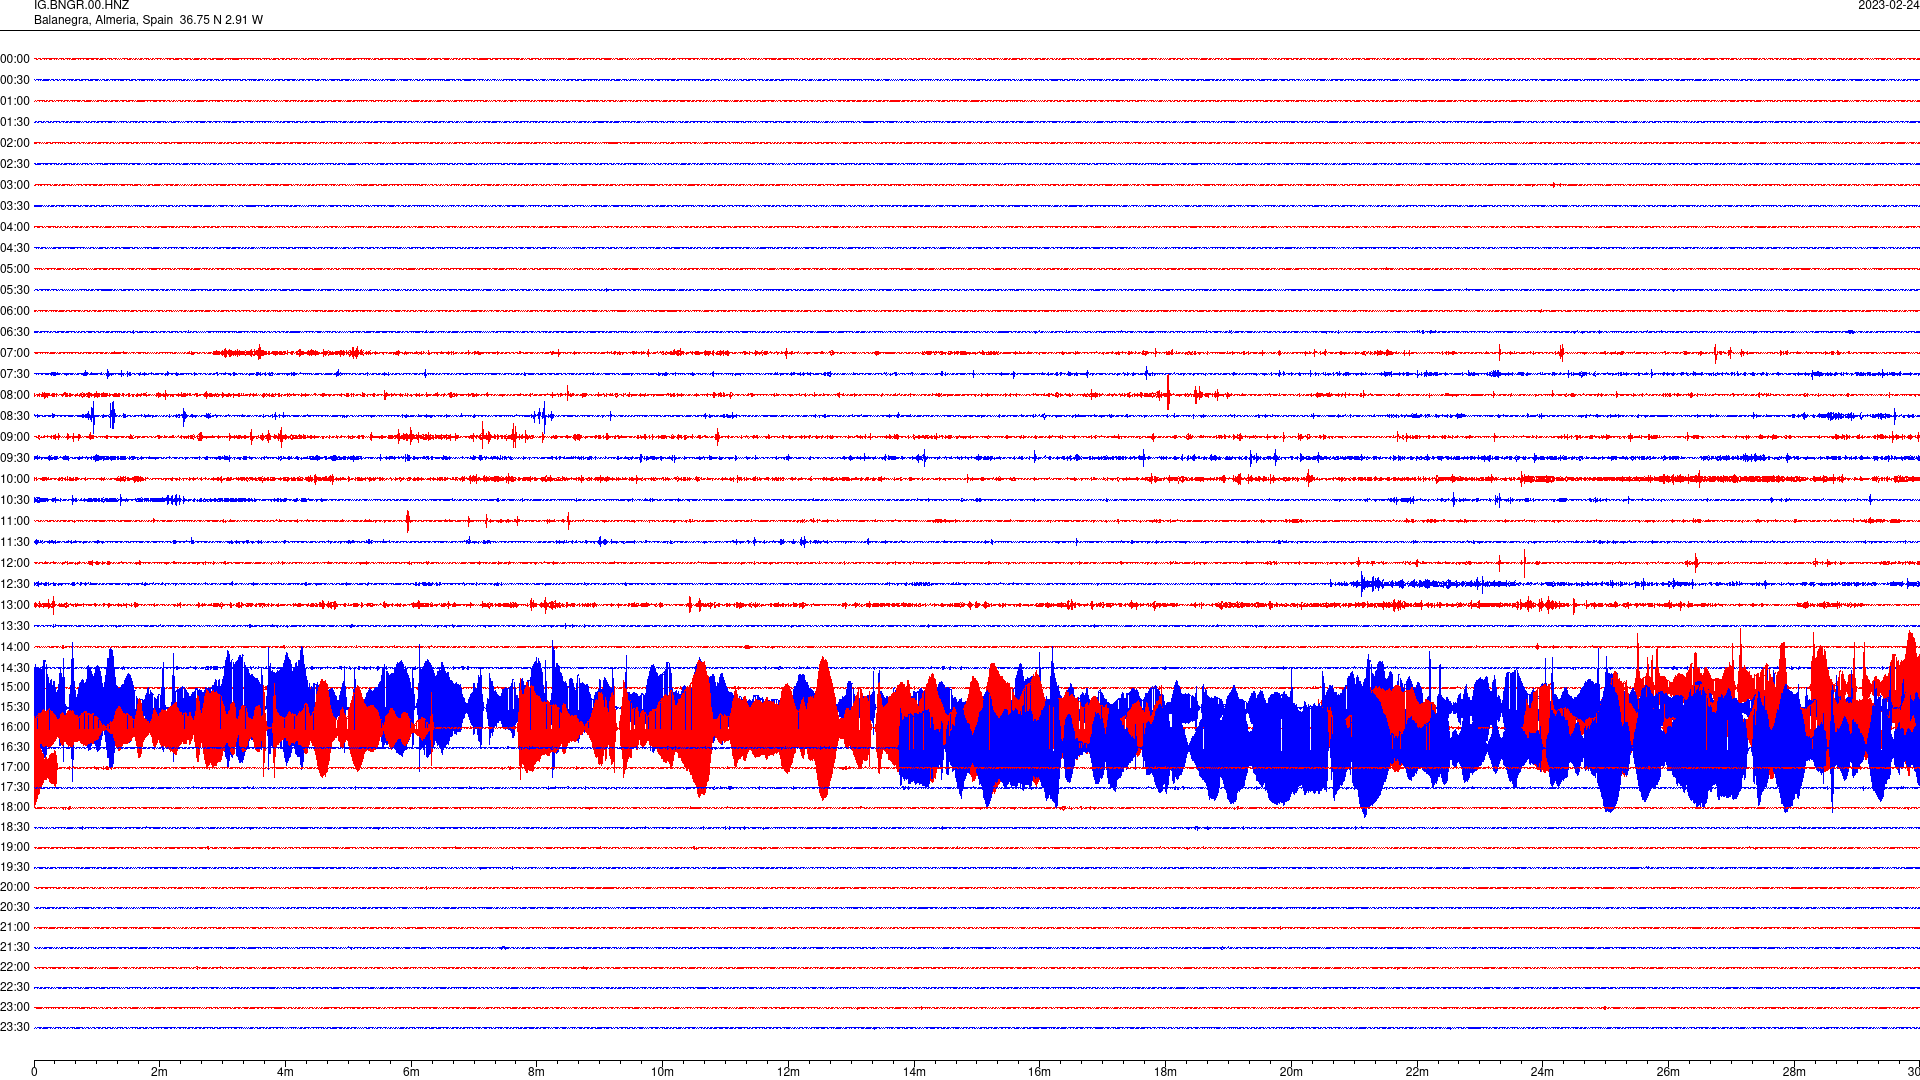
Task: Select the 10:30 trace time label
Action: pyautogui.click(x=15, y=500)
